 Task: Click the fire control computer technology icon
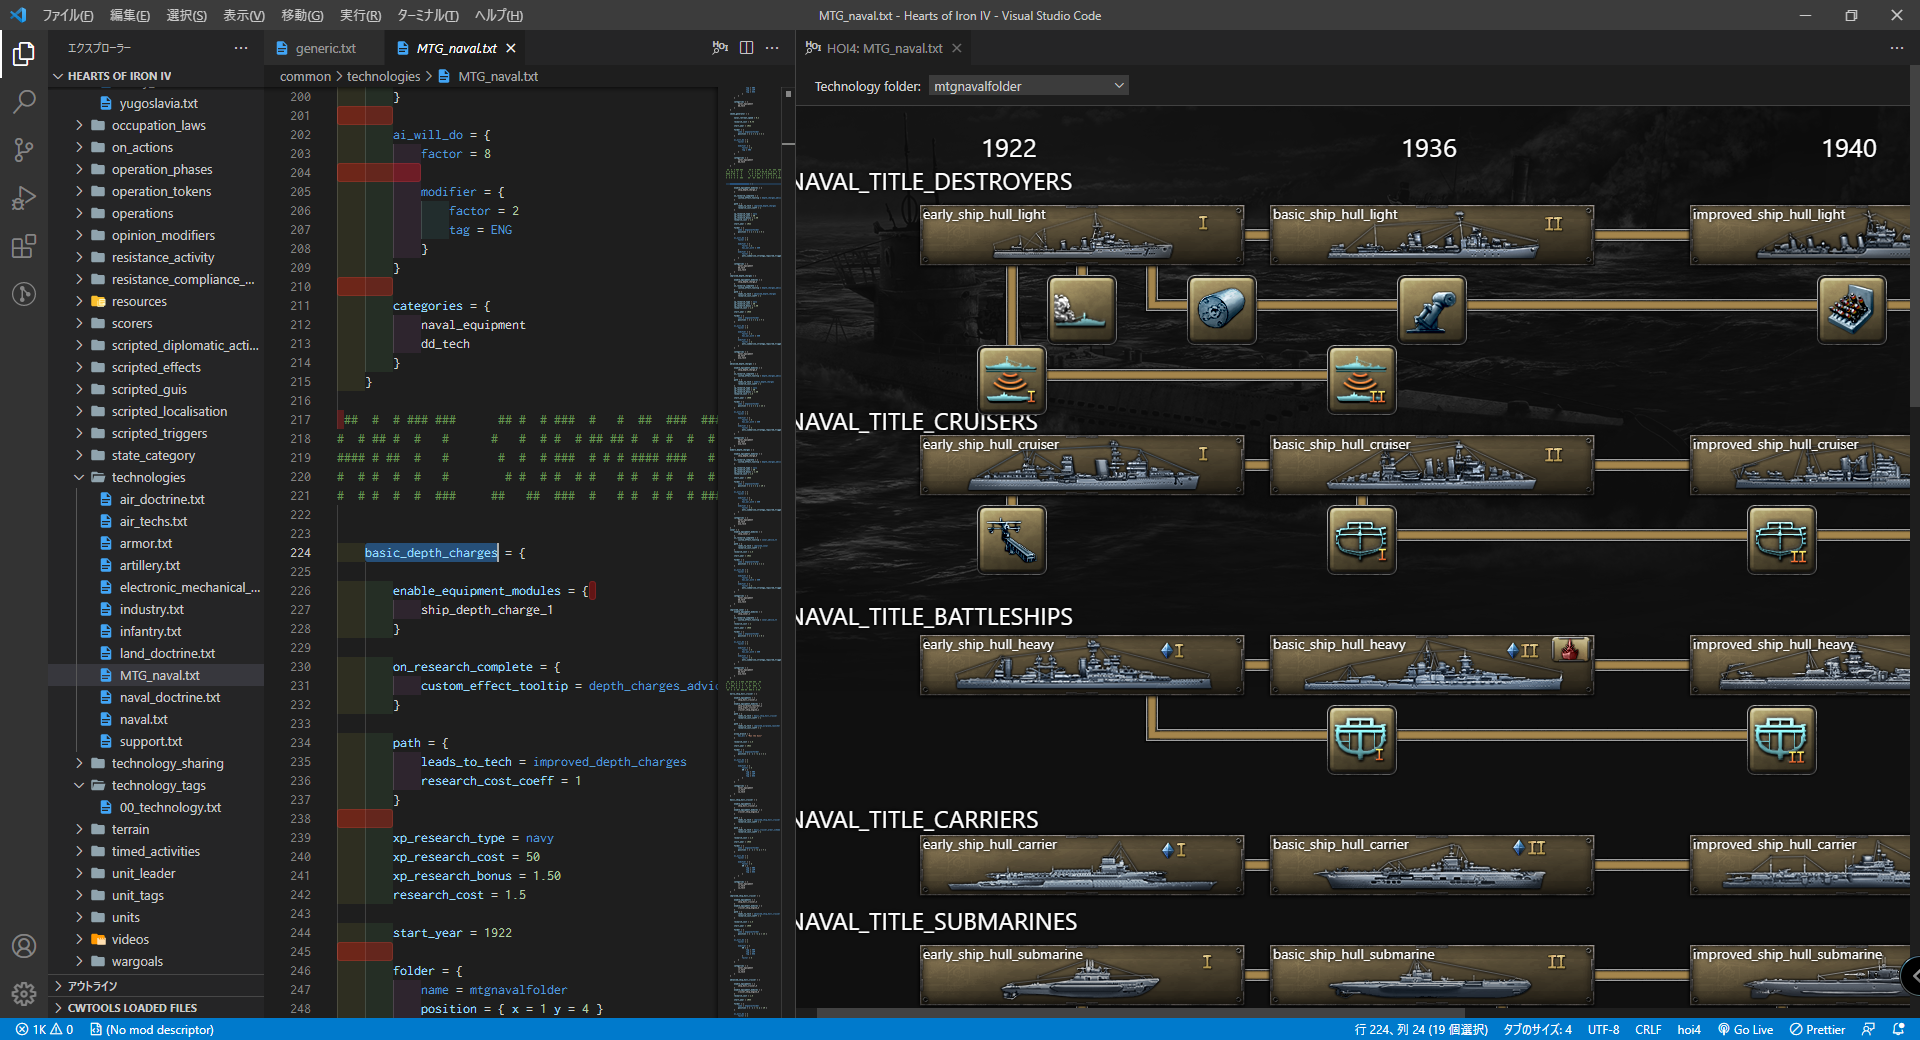pos(1851,309)
